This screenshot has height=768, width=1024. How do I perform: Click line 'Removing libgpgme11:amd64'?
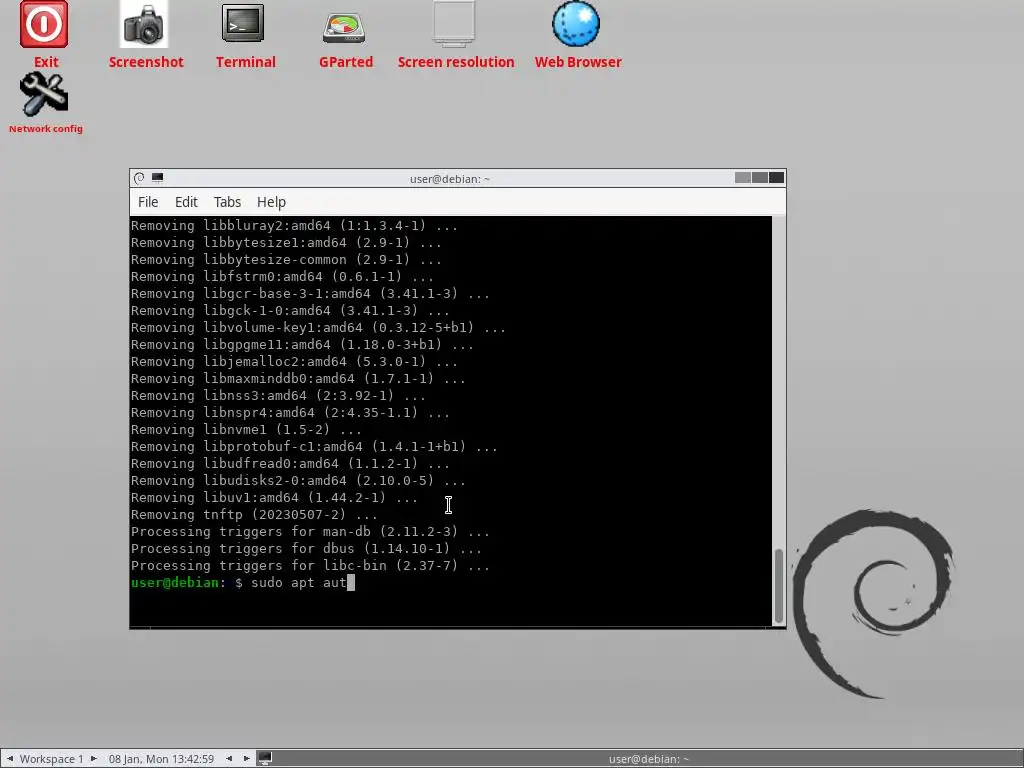(x=302, y=345)
